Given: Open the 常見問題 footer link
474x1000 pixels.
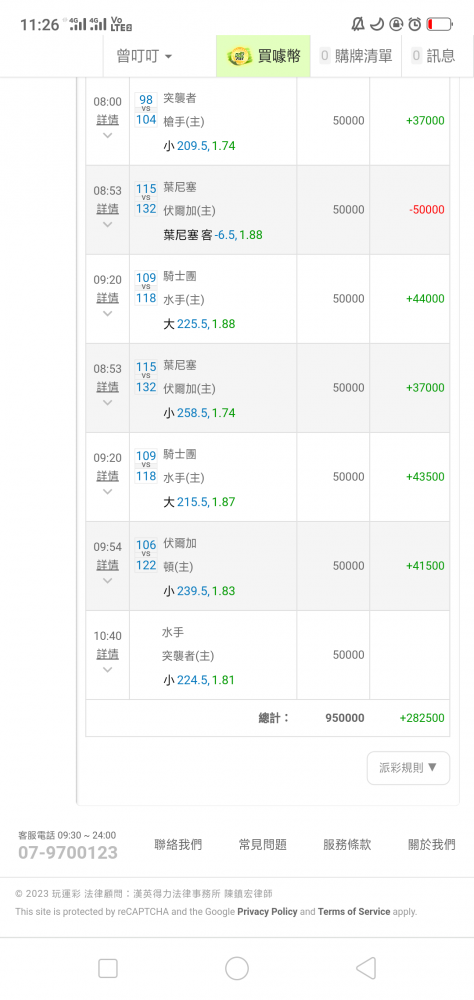Looking at the screenshot, I should coord(263,844).
